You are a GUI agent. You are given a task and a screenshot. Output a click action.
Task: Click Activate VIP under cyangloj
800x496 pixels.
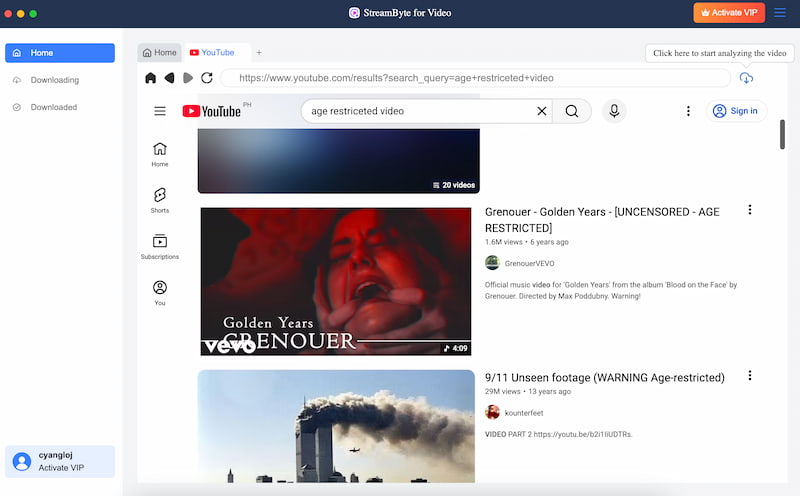61,468
